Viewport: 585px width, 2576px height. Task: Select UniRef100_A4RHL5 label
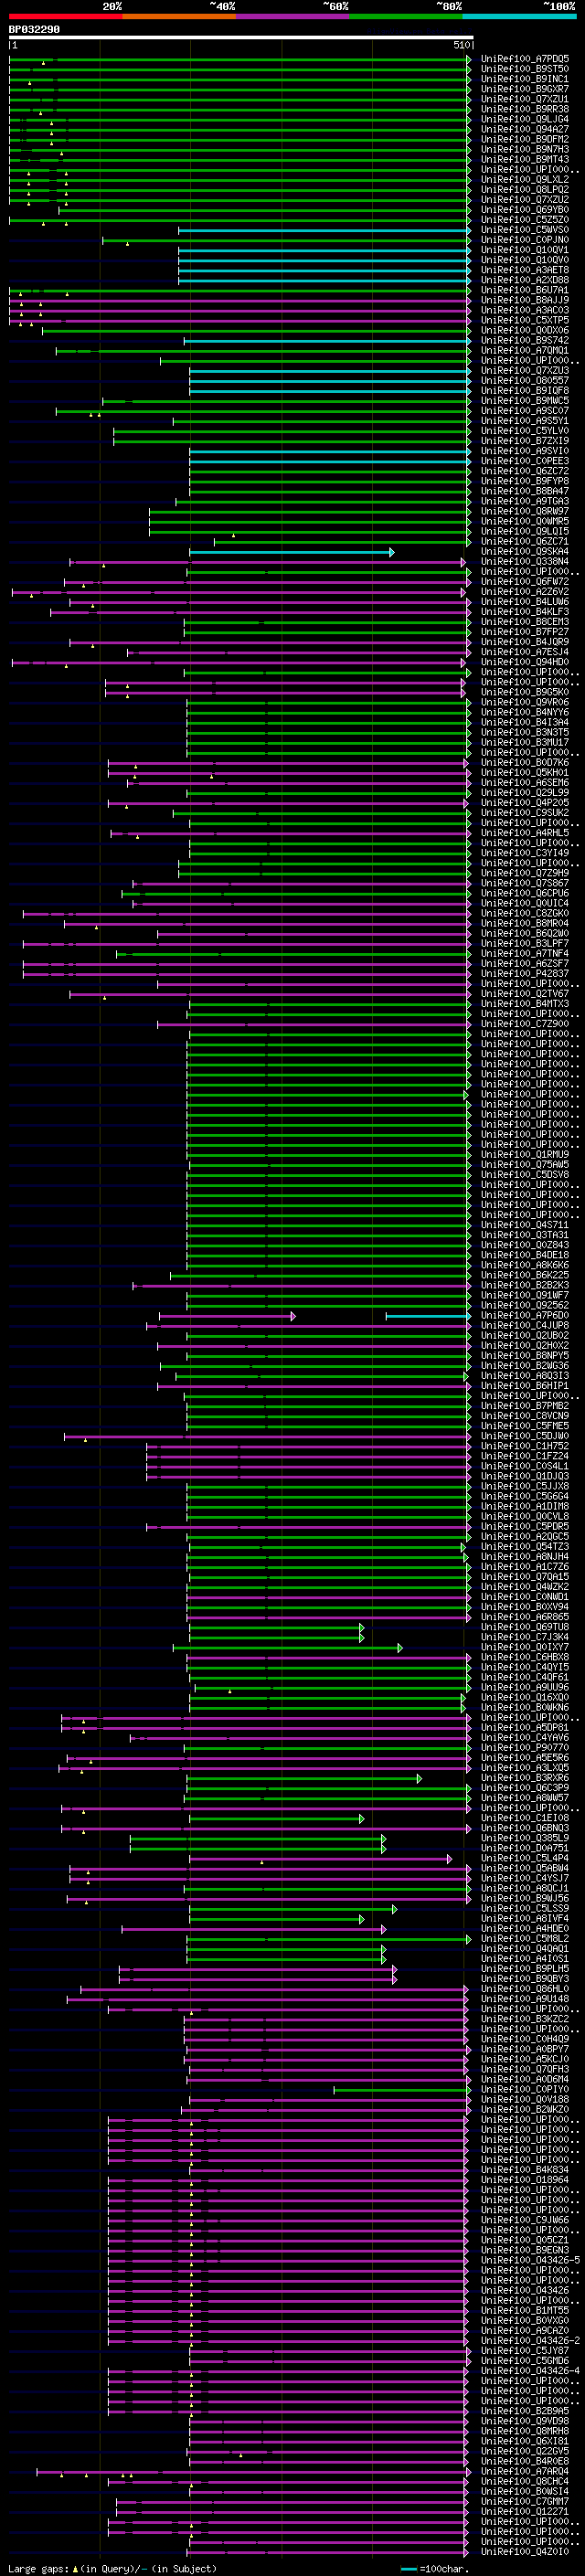[x=525, y=833]
